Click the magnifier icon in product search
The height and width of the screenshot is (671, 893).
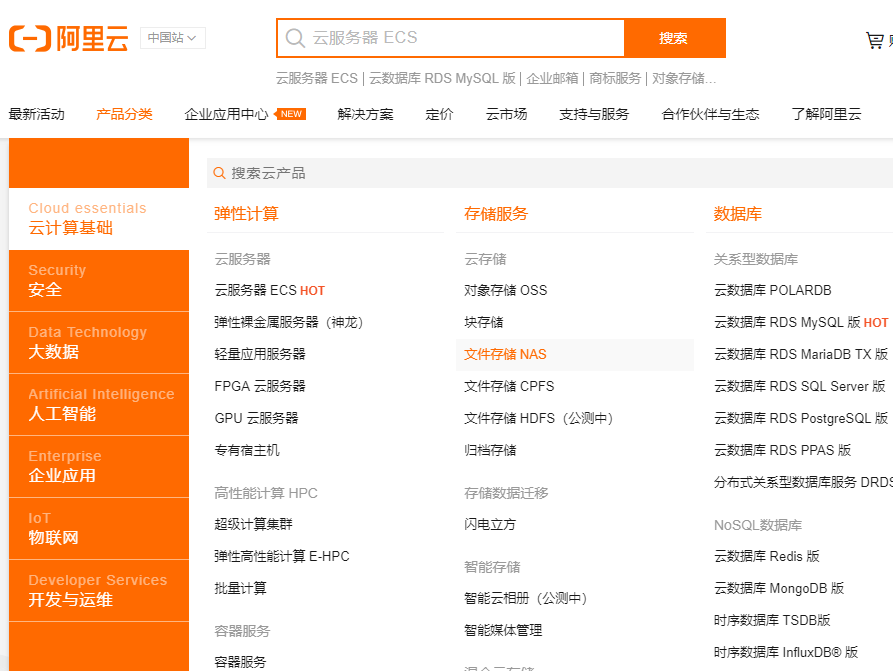click(x=219, y=173)
